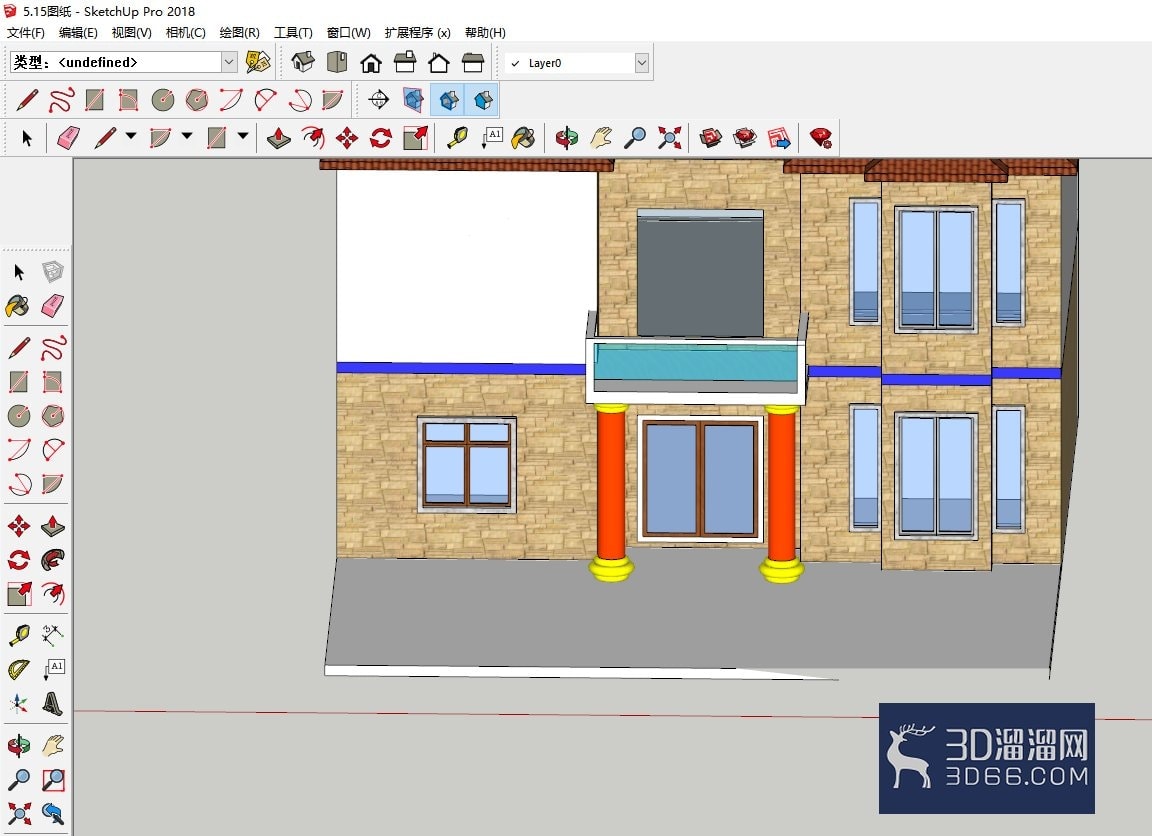The width and height of the screenshot is (1152, 836).
Task: Select the Push/Pull tool in left toolbar
Action: [52, 527]
